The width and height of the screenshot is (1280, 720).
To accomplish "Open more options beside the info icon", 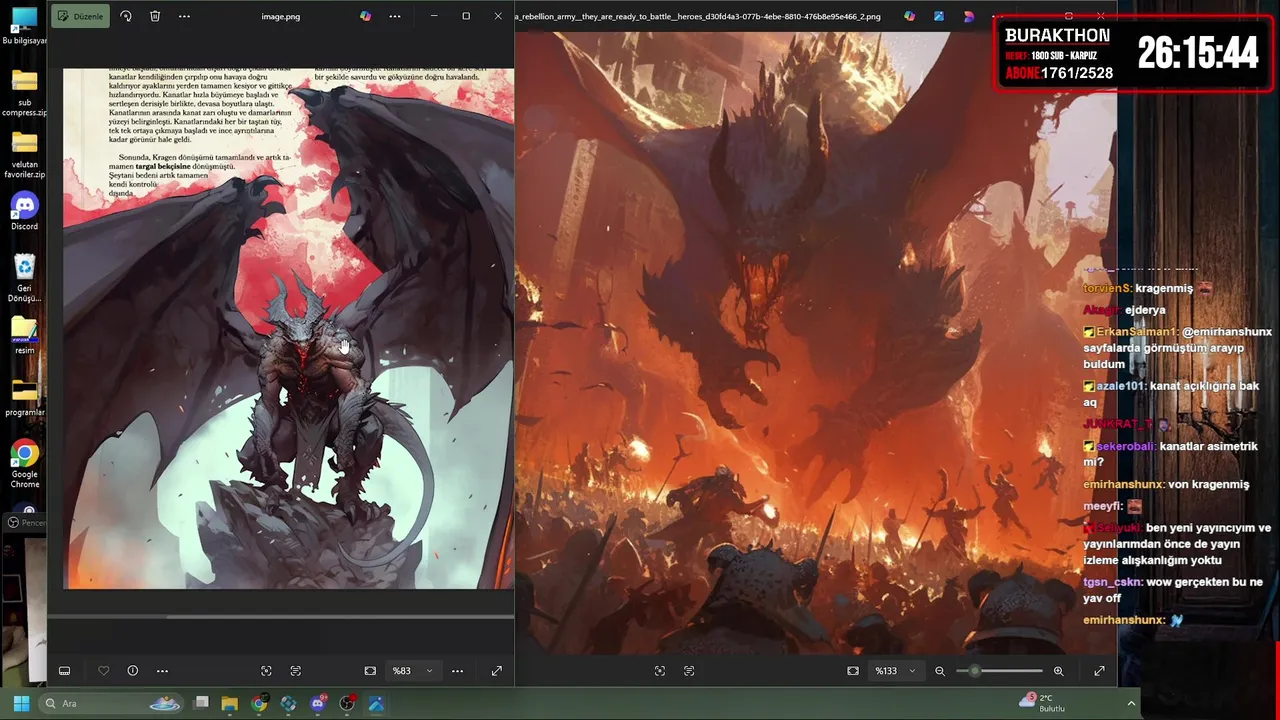I will [162, 671].
